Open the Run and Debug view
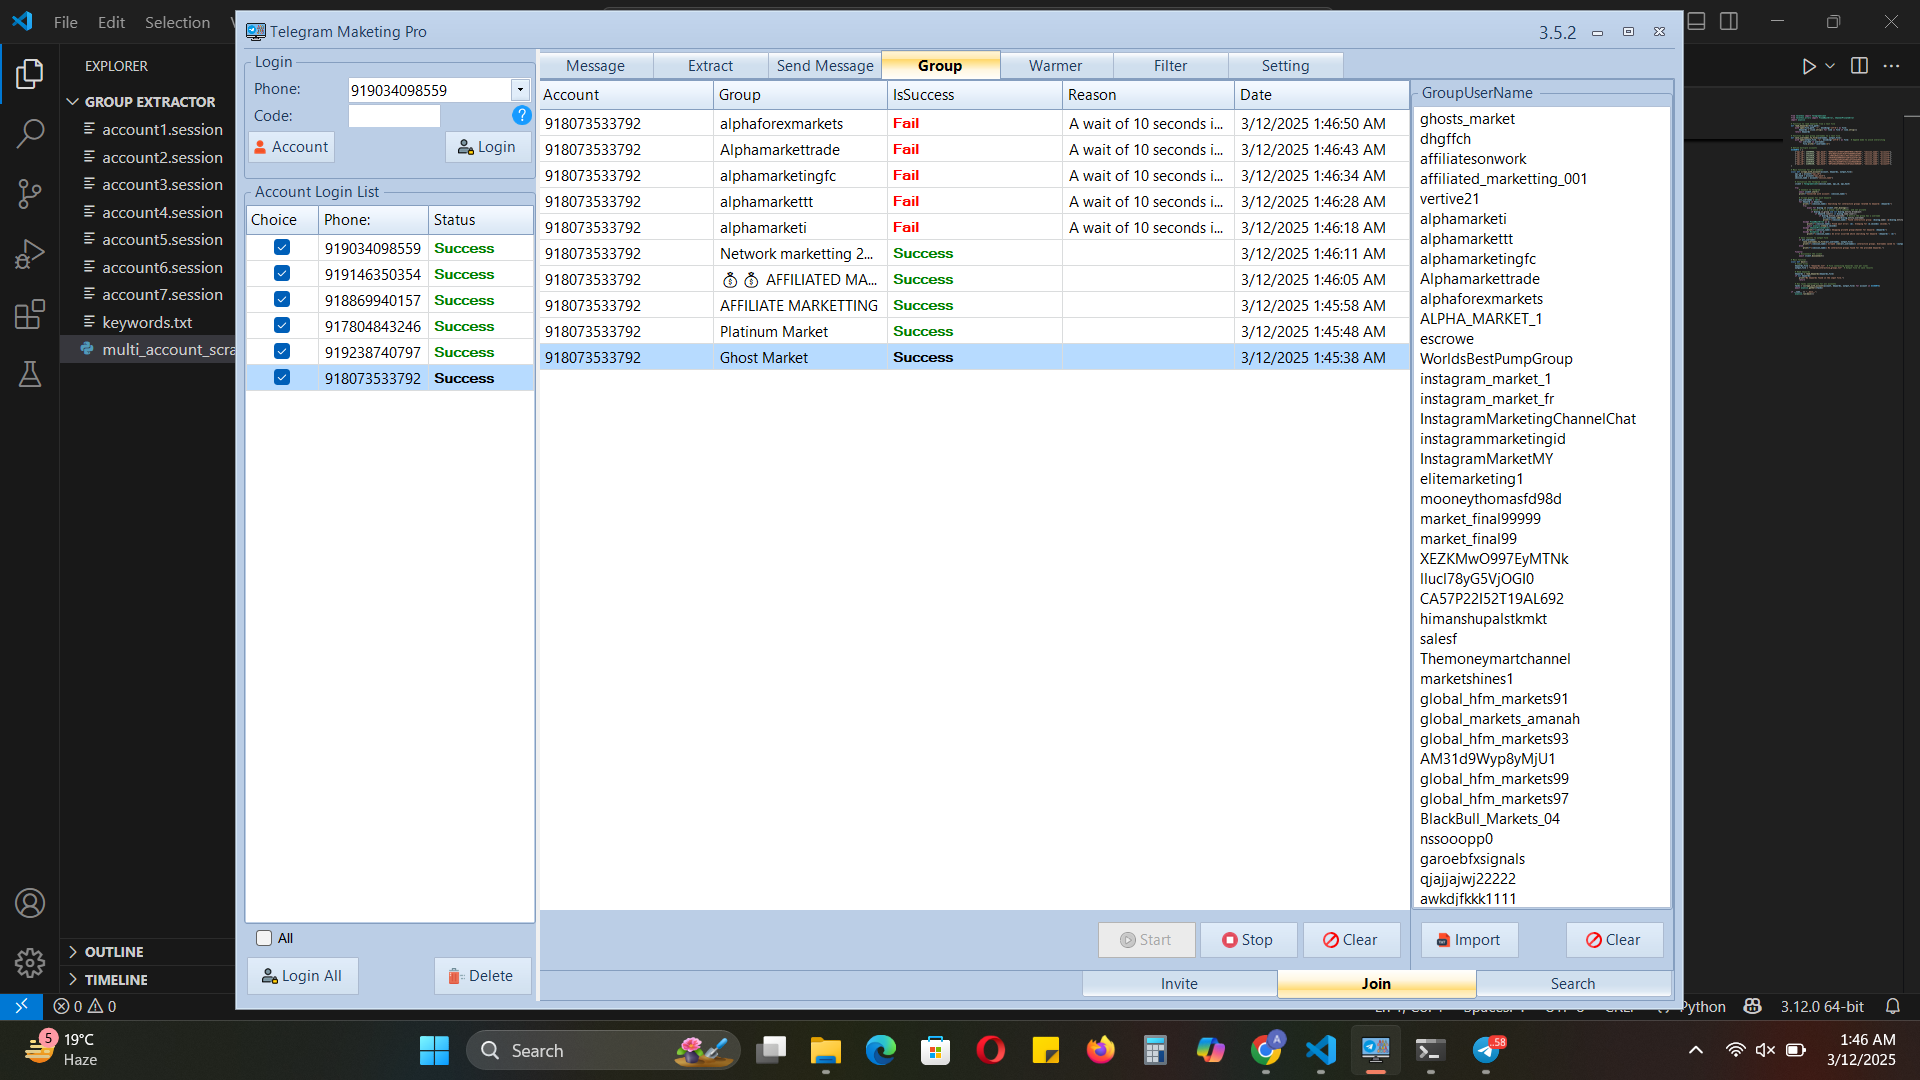 point(30,254)
